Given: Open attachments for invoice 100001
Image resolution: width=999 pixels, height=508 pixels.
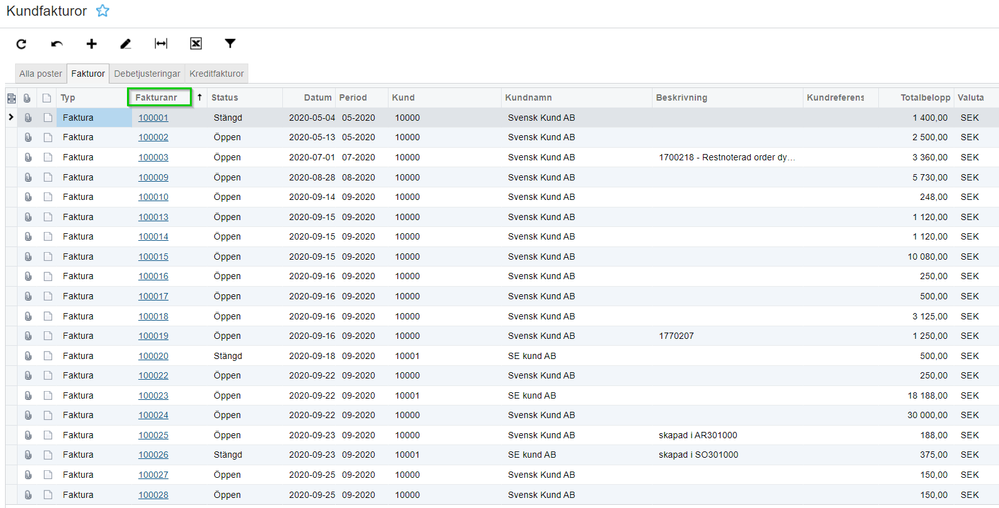Looking at the screenshot, I should (27, 118).
